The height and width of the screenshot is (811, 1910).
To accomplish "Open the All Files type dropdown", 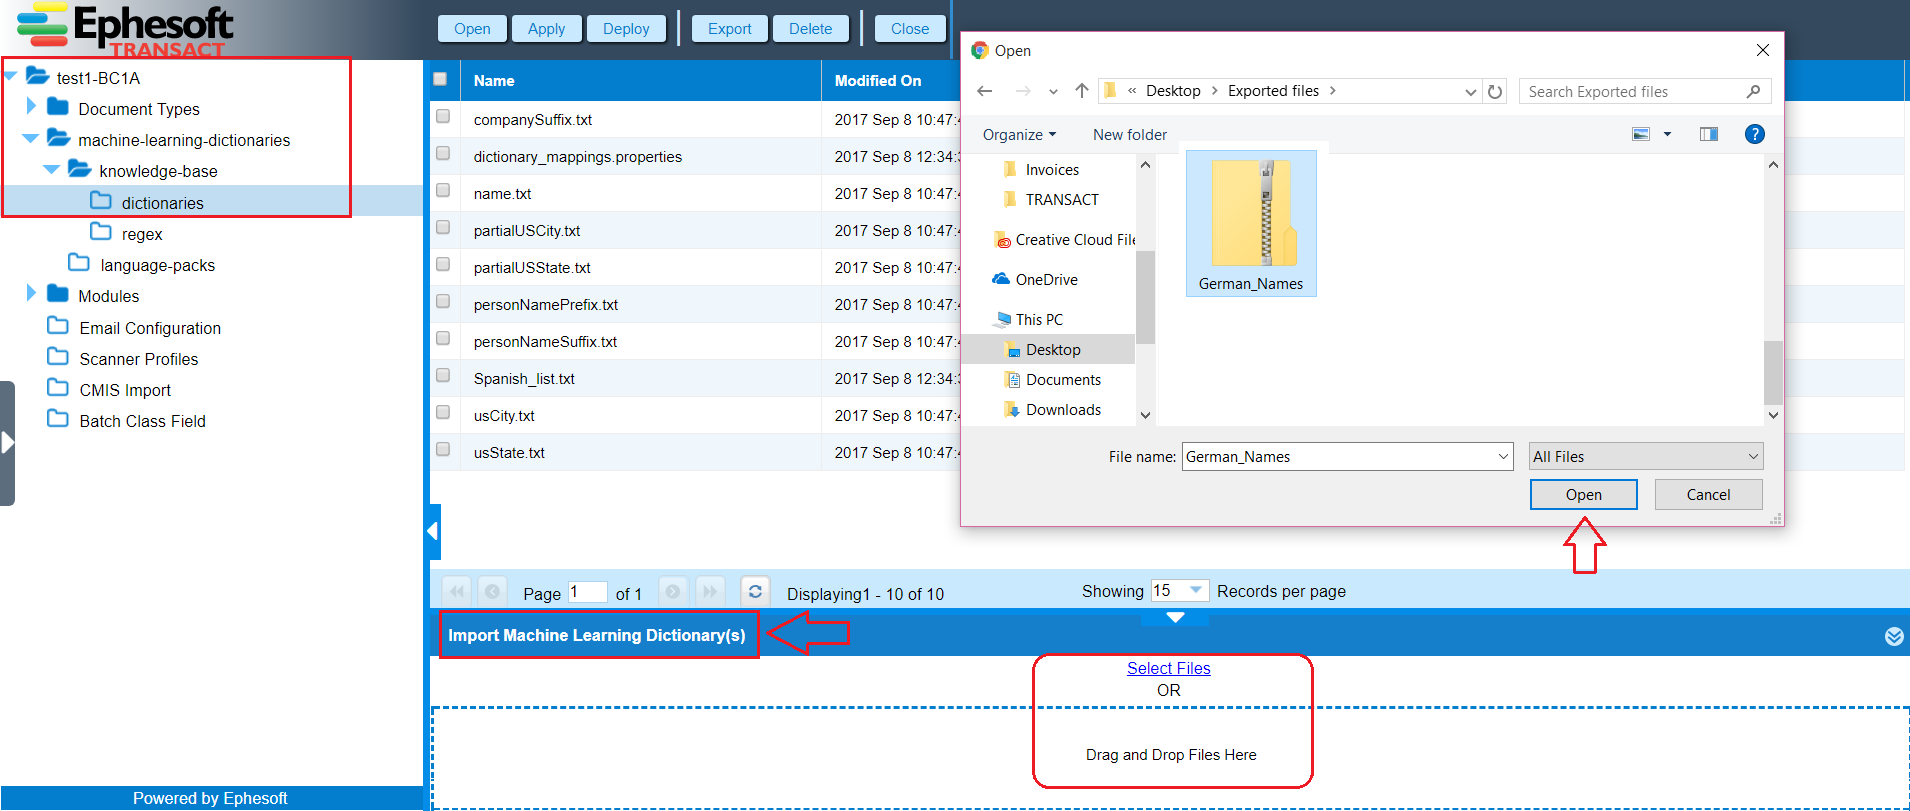I will coord(1646,456).
